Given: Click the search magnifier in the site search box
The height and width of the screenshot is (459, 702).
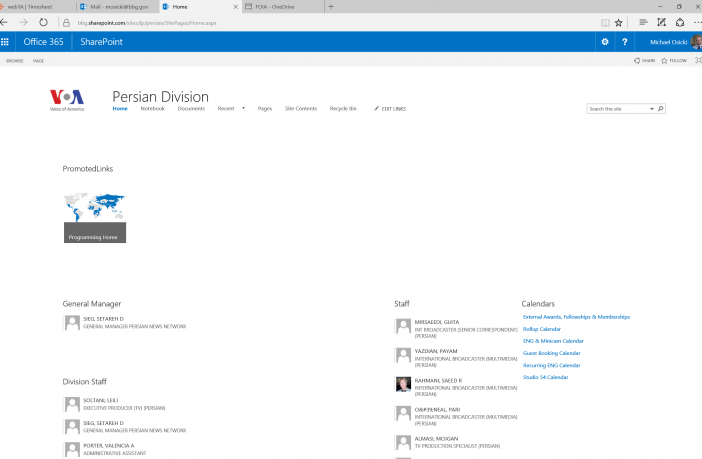Looking at the screenshot, I should coord(660,109).
